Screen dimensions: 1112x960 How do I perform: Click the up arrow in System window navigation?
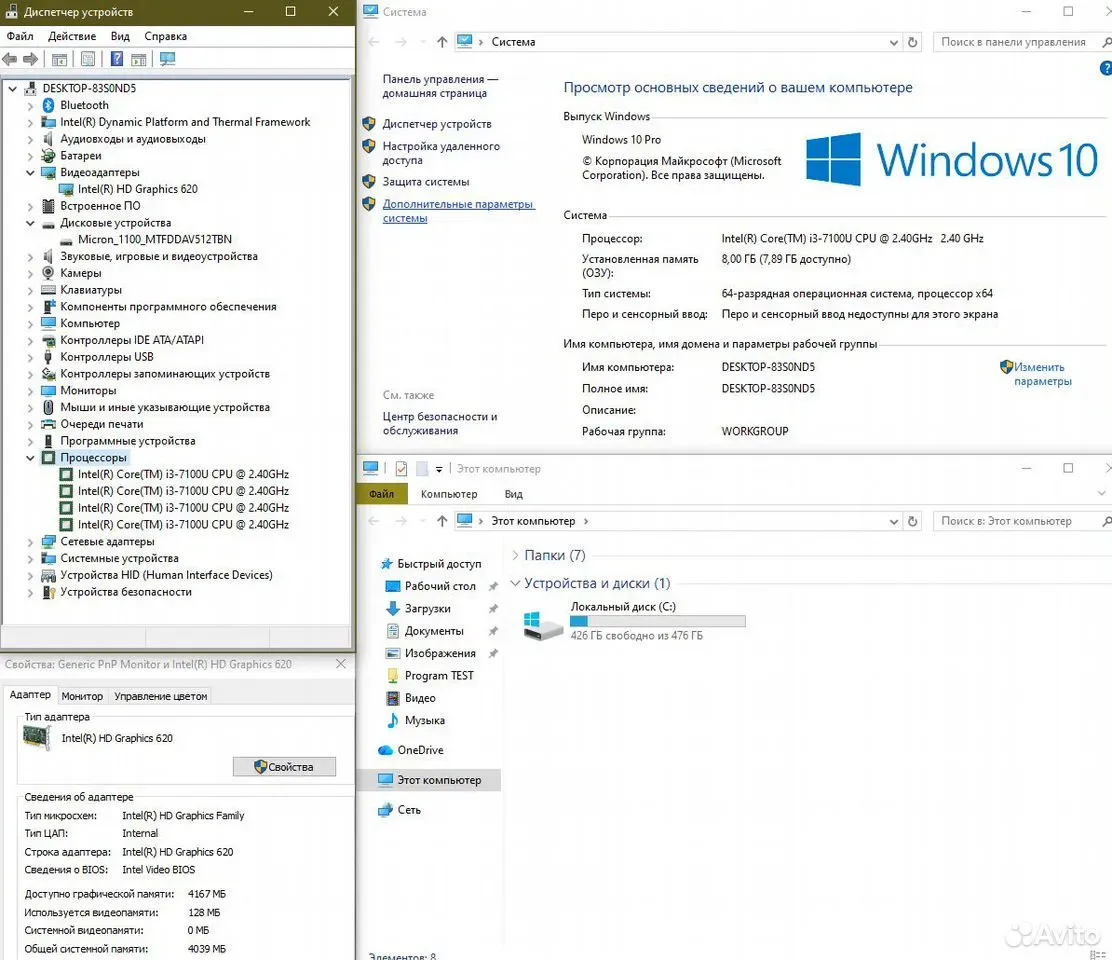[442, 43]
